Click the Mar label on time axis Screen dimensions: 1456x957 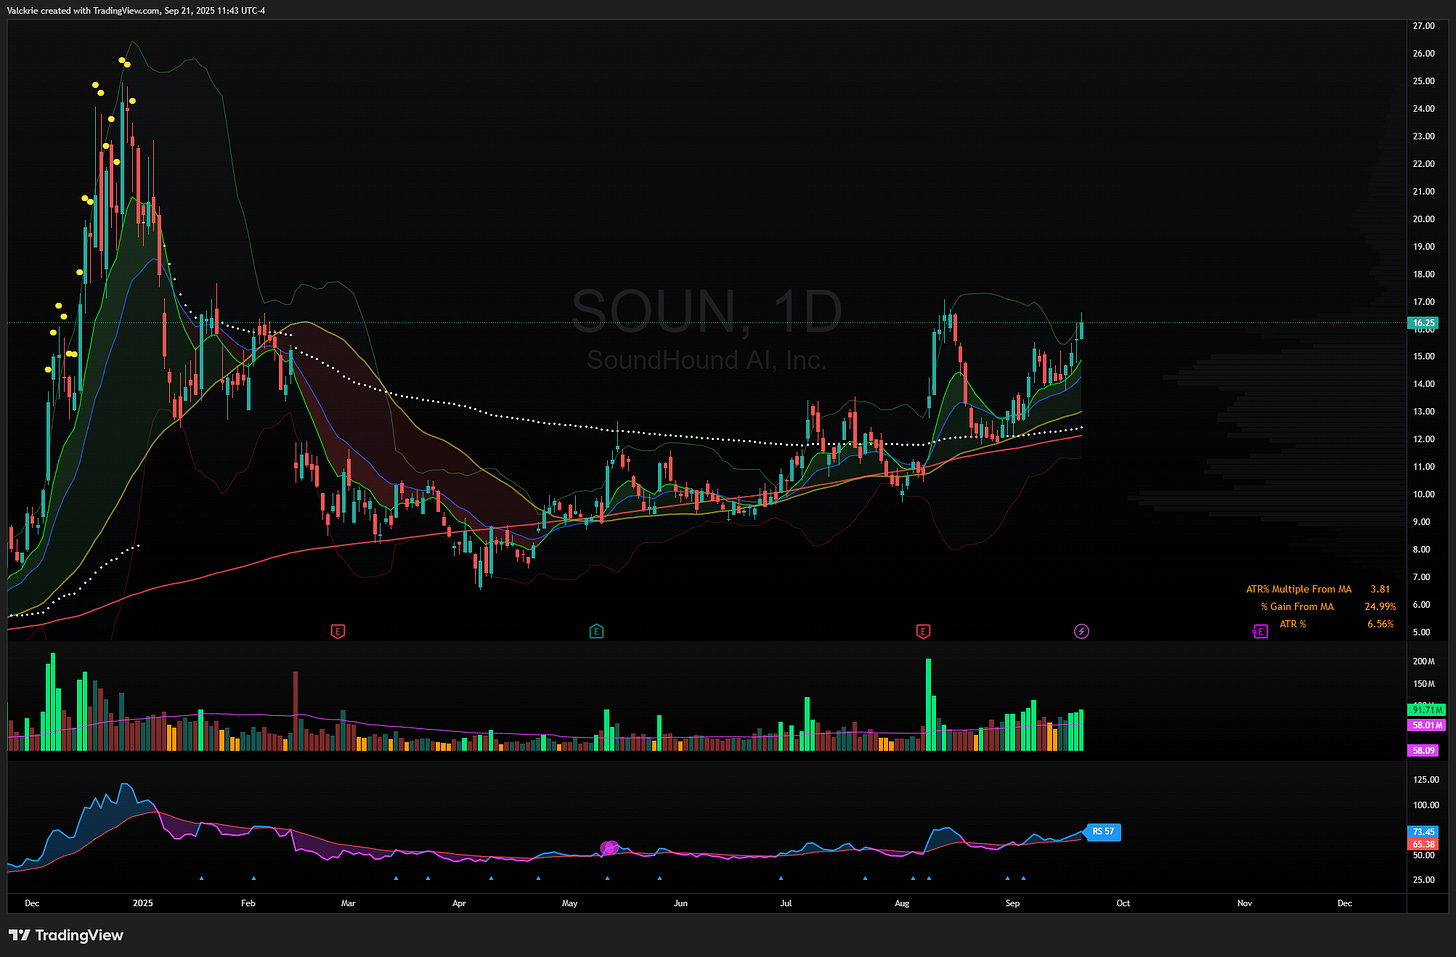348,903
